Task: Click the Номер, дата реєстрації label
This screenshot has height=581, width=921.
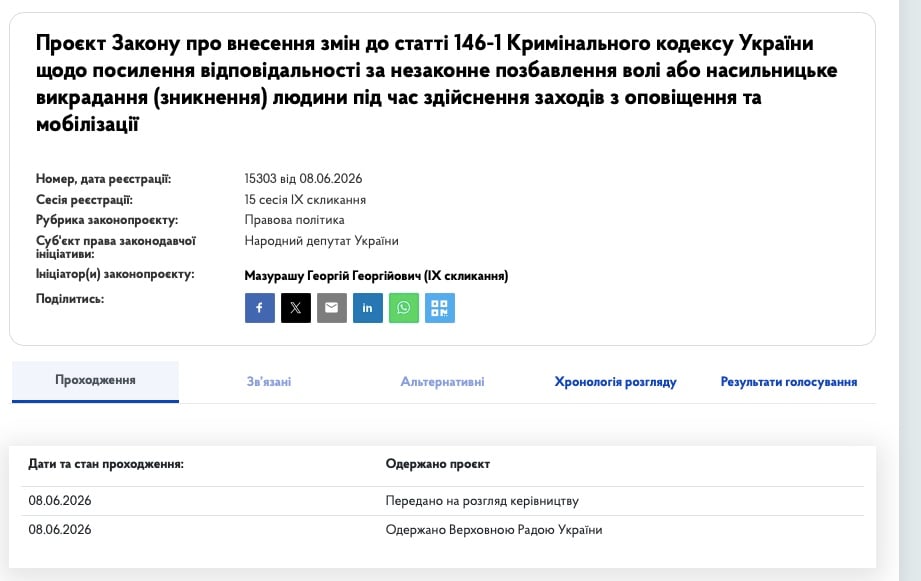Action: [x=103, y=179]
